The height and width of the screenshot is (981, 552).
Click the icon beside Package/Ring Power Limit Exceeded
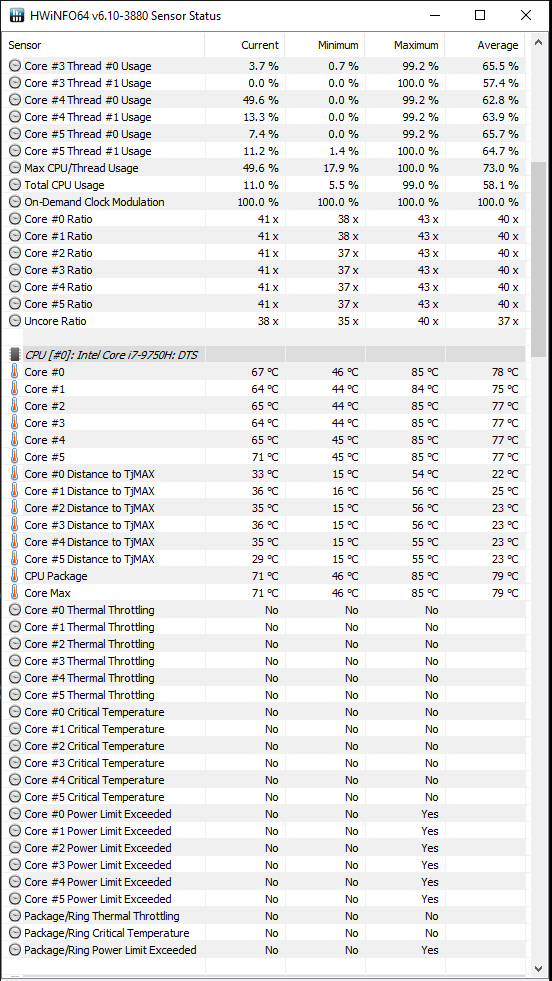[x=15, y=950]
